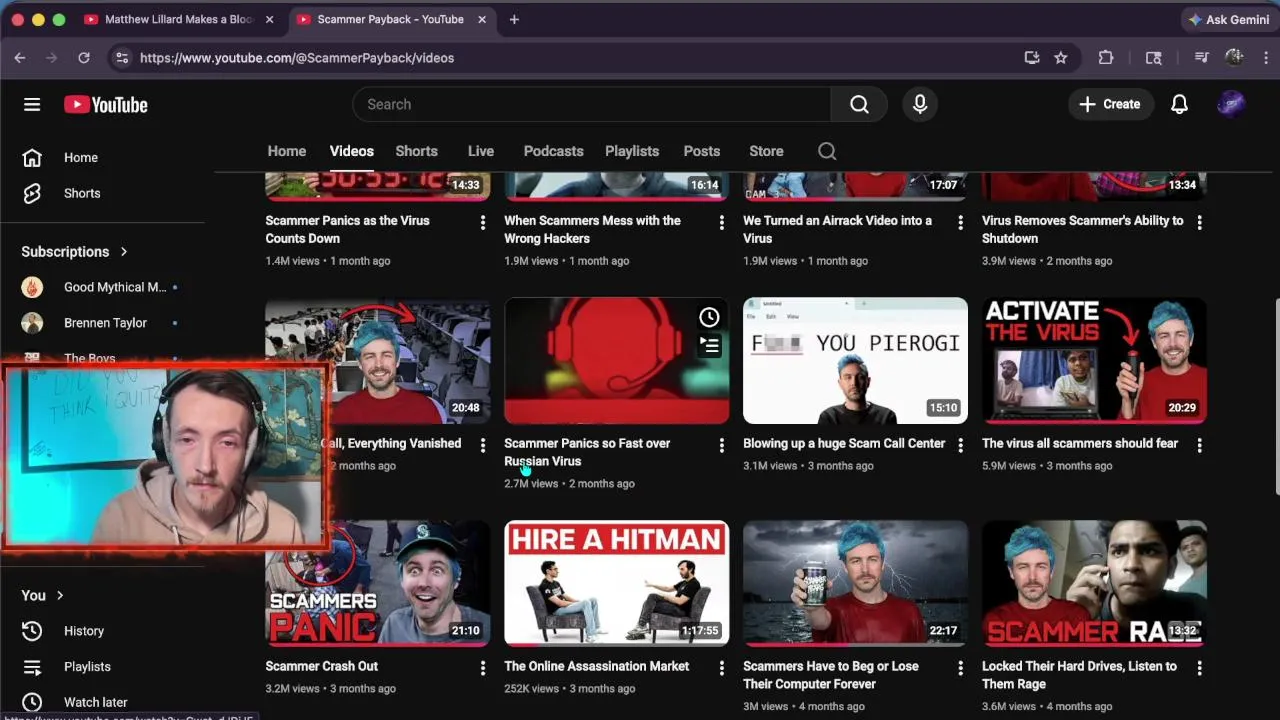Screen dimensions: 1280x720
Task: Open the Store channel tab
Action: click(766, 151)
